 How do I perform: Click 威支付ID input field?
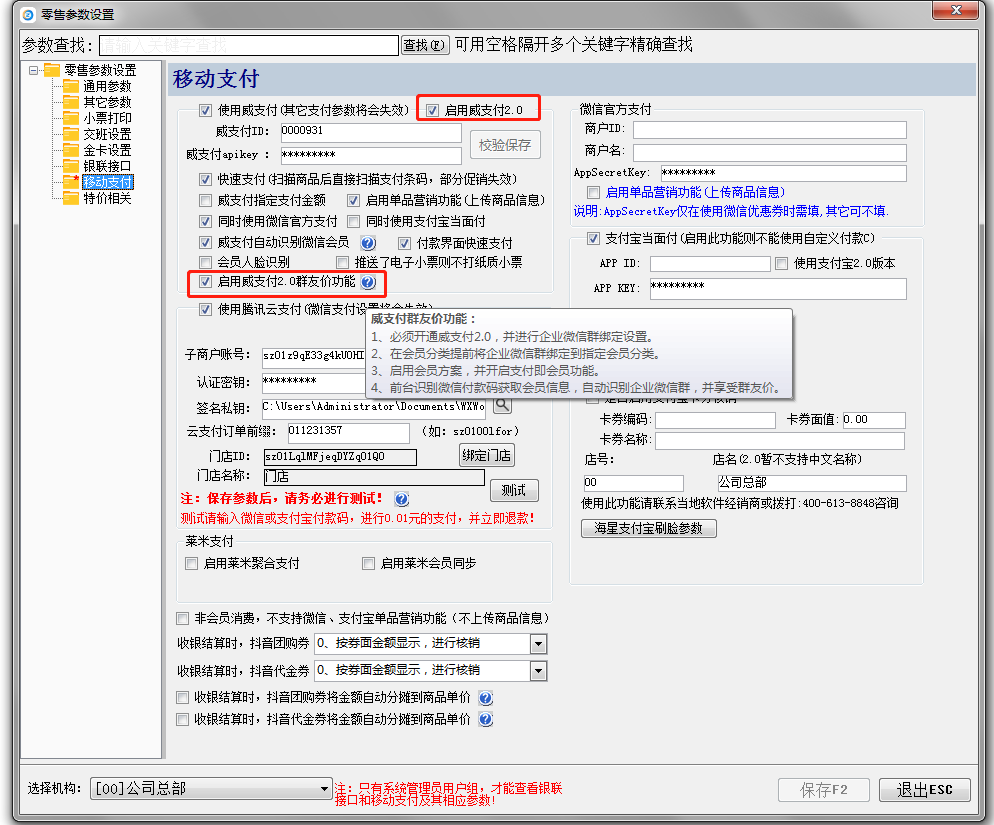370,132
